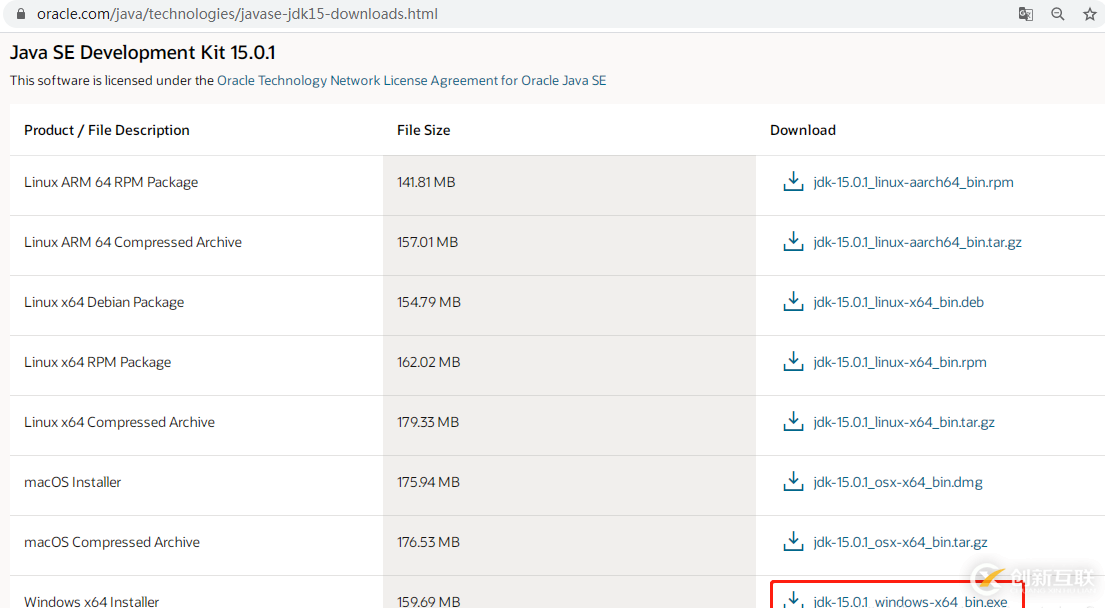Bookmark this page with the star icon

[x=1090, y=14]
